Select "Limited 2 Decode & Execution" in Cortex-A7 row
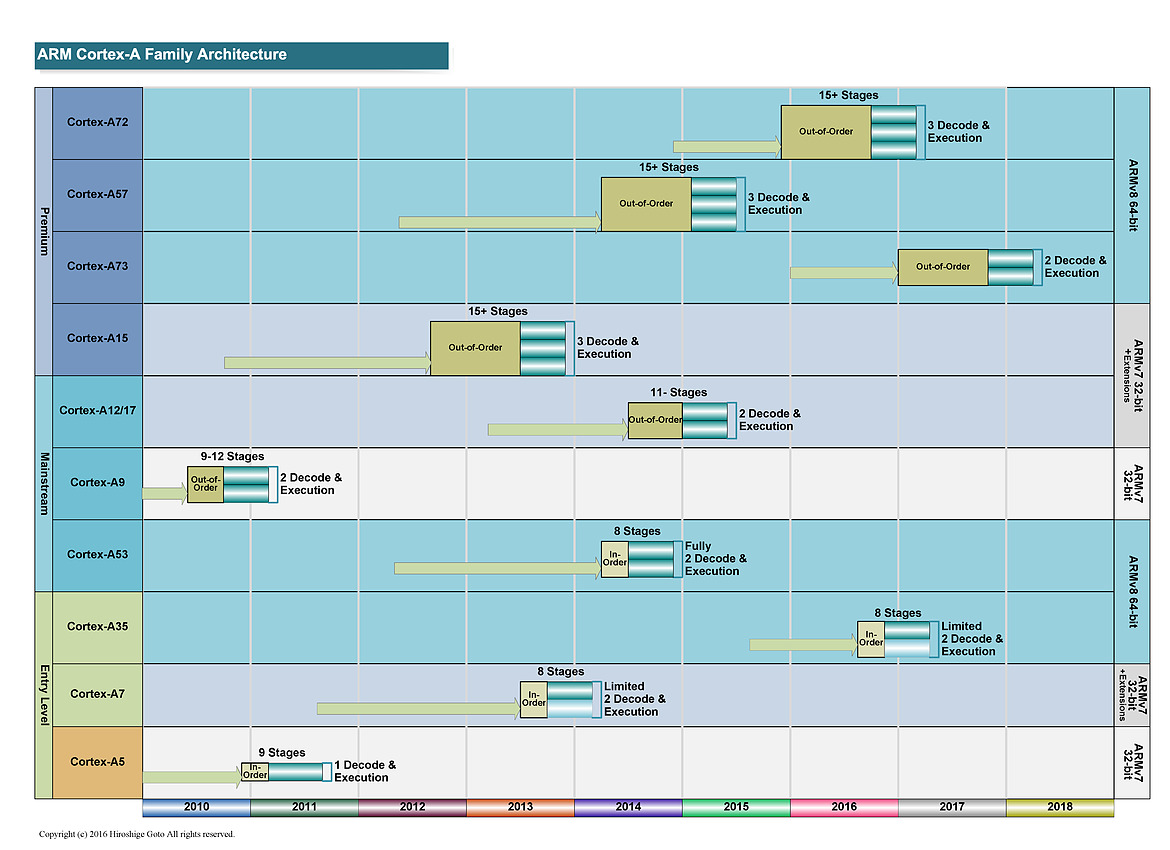Screen dimensions: 1170x850 tap(635, 699)
